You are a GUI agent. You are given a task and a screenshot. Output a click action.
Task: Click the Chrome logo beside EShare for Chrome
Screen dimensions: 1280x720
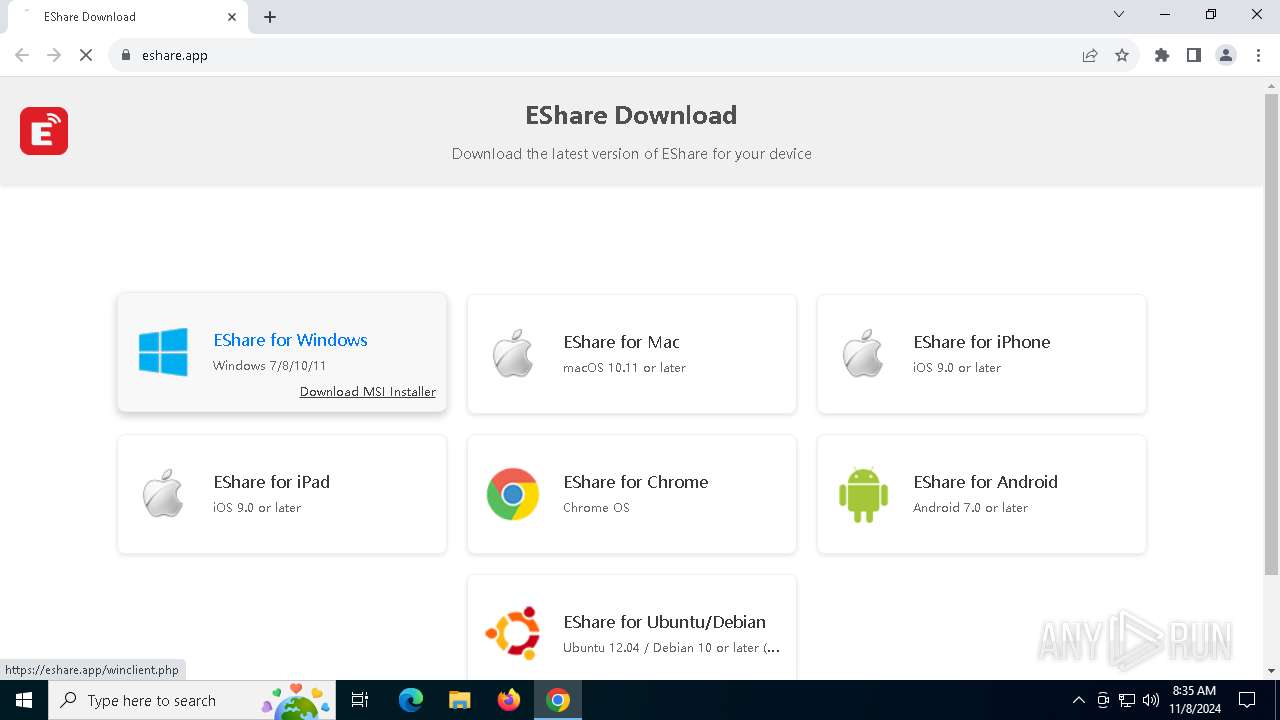click(513, 494)
